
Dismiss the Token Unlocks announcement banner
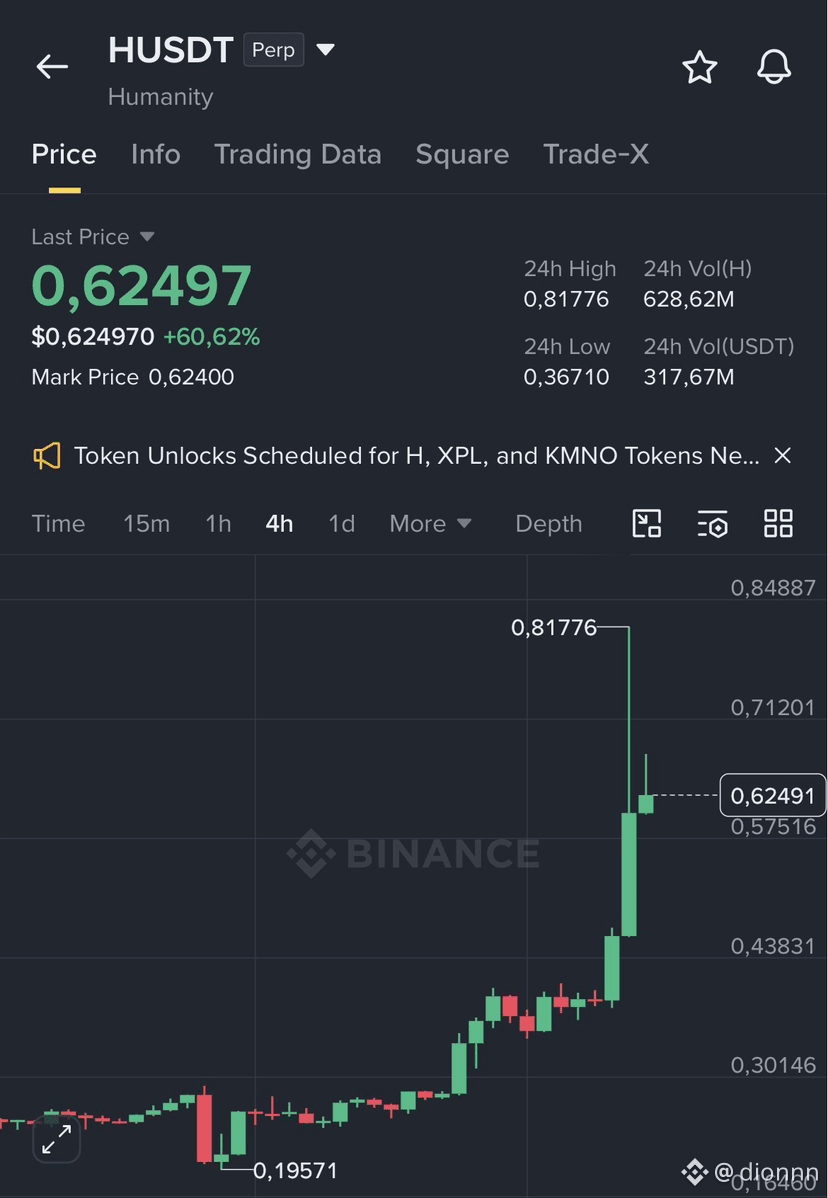782,456
